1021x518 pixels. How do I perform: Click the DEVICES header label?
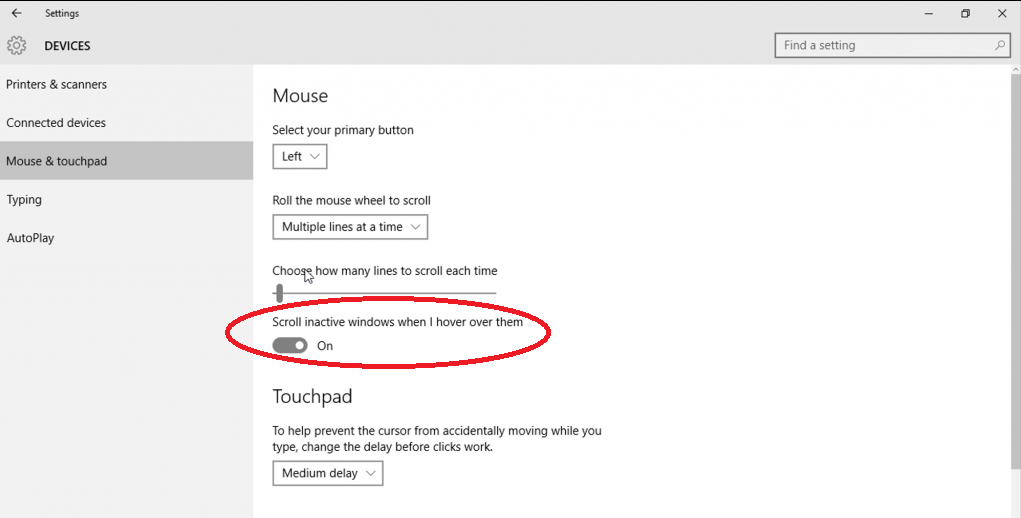click(x=67, y=46)
